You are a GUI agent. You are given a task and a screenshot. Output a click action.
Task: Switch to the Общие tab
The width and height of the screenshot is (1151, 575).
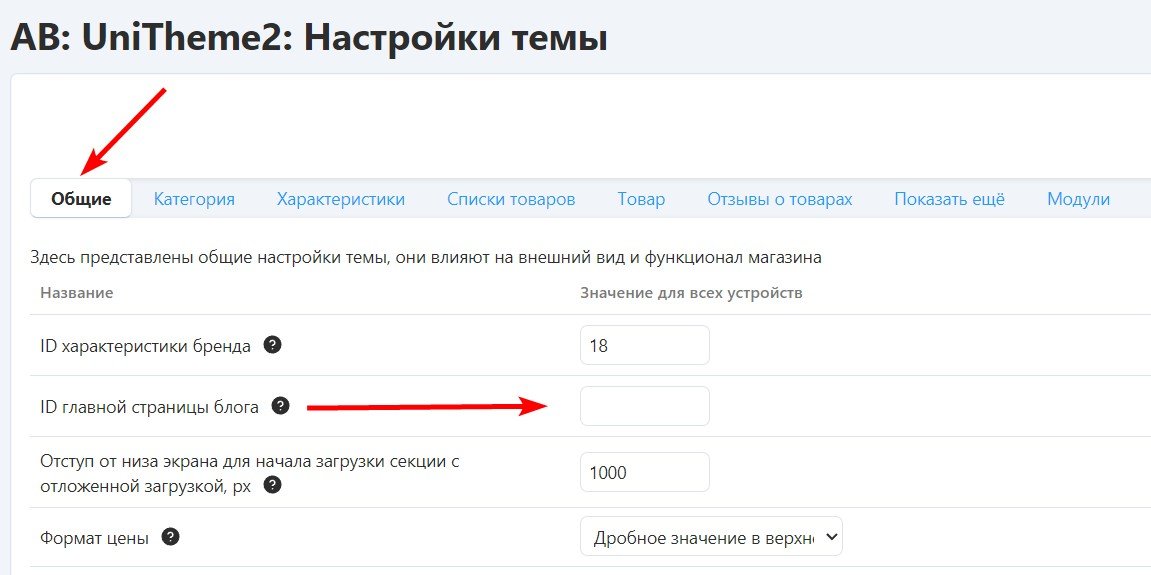pyautogui.click(x=81, y=199)
